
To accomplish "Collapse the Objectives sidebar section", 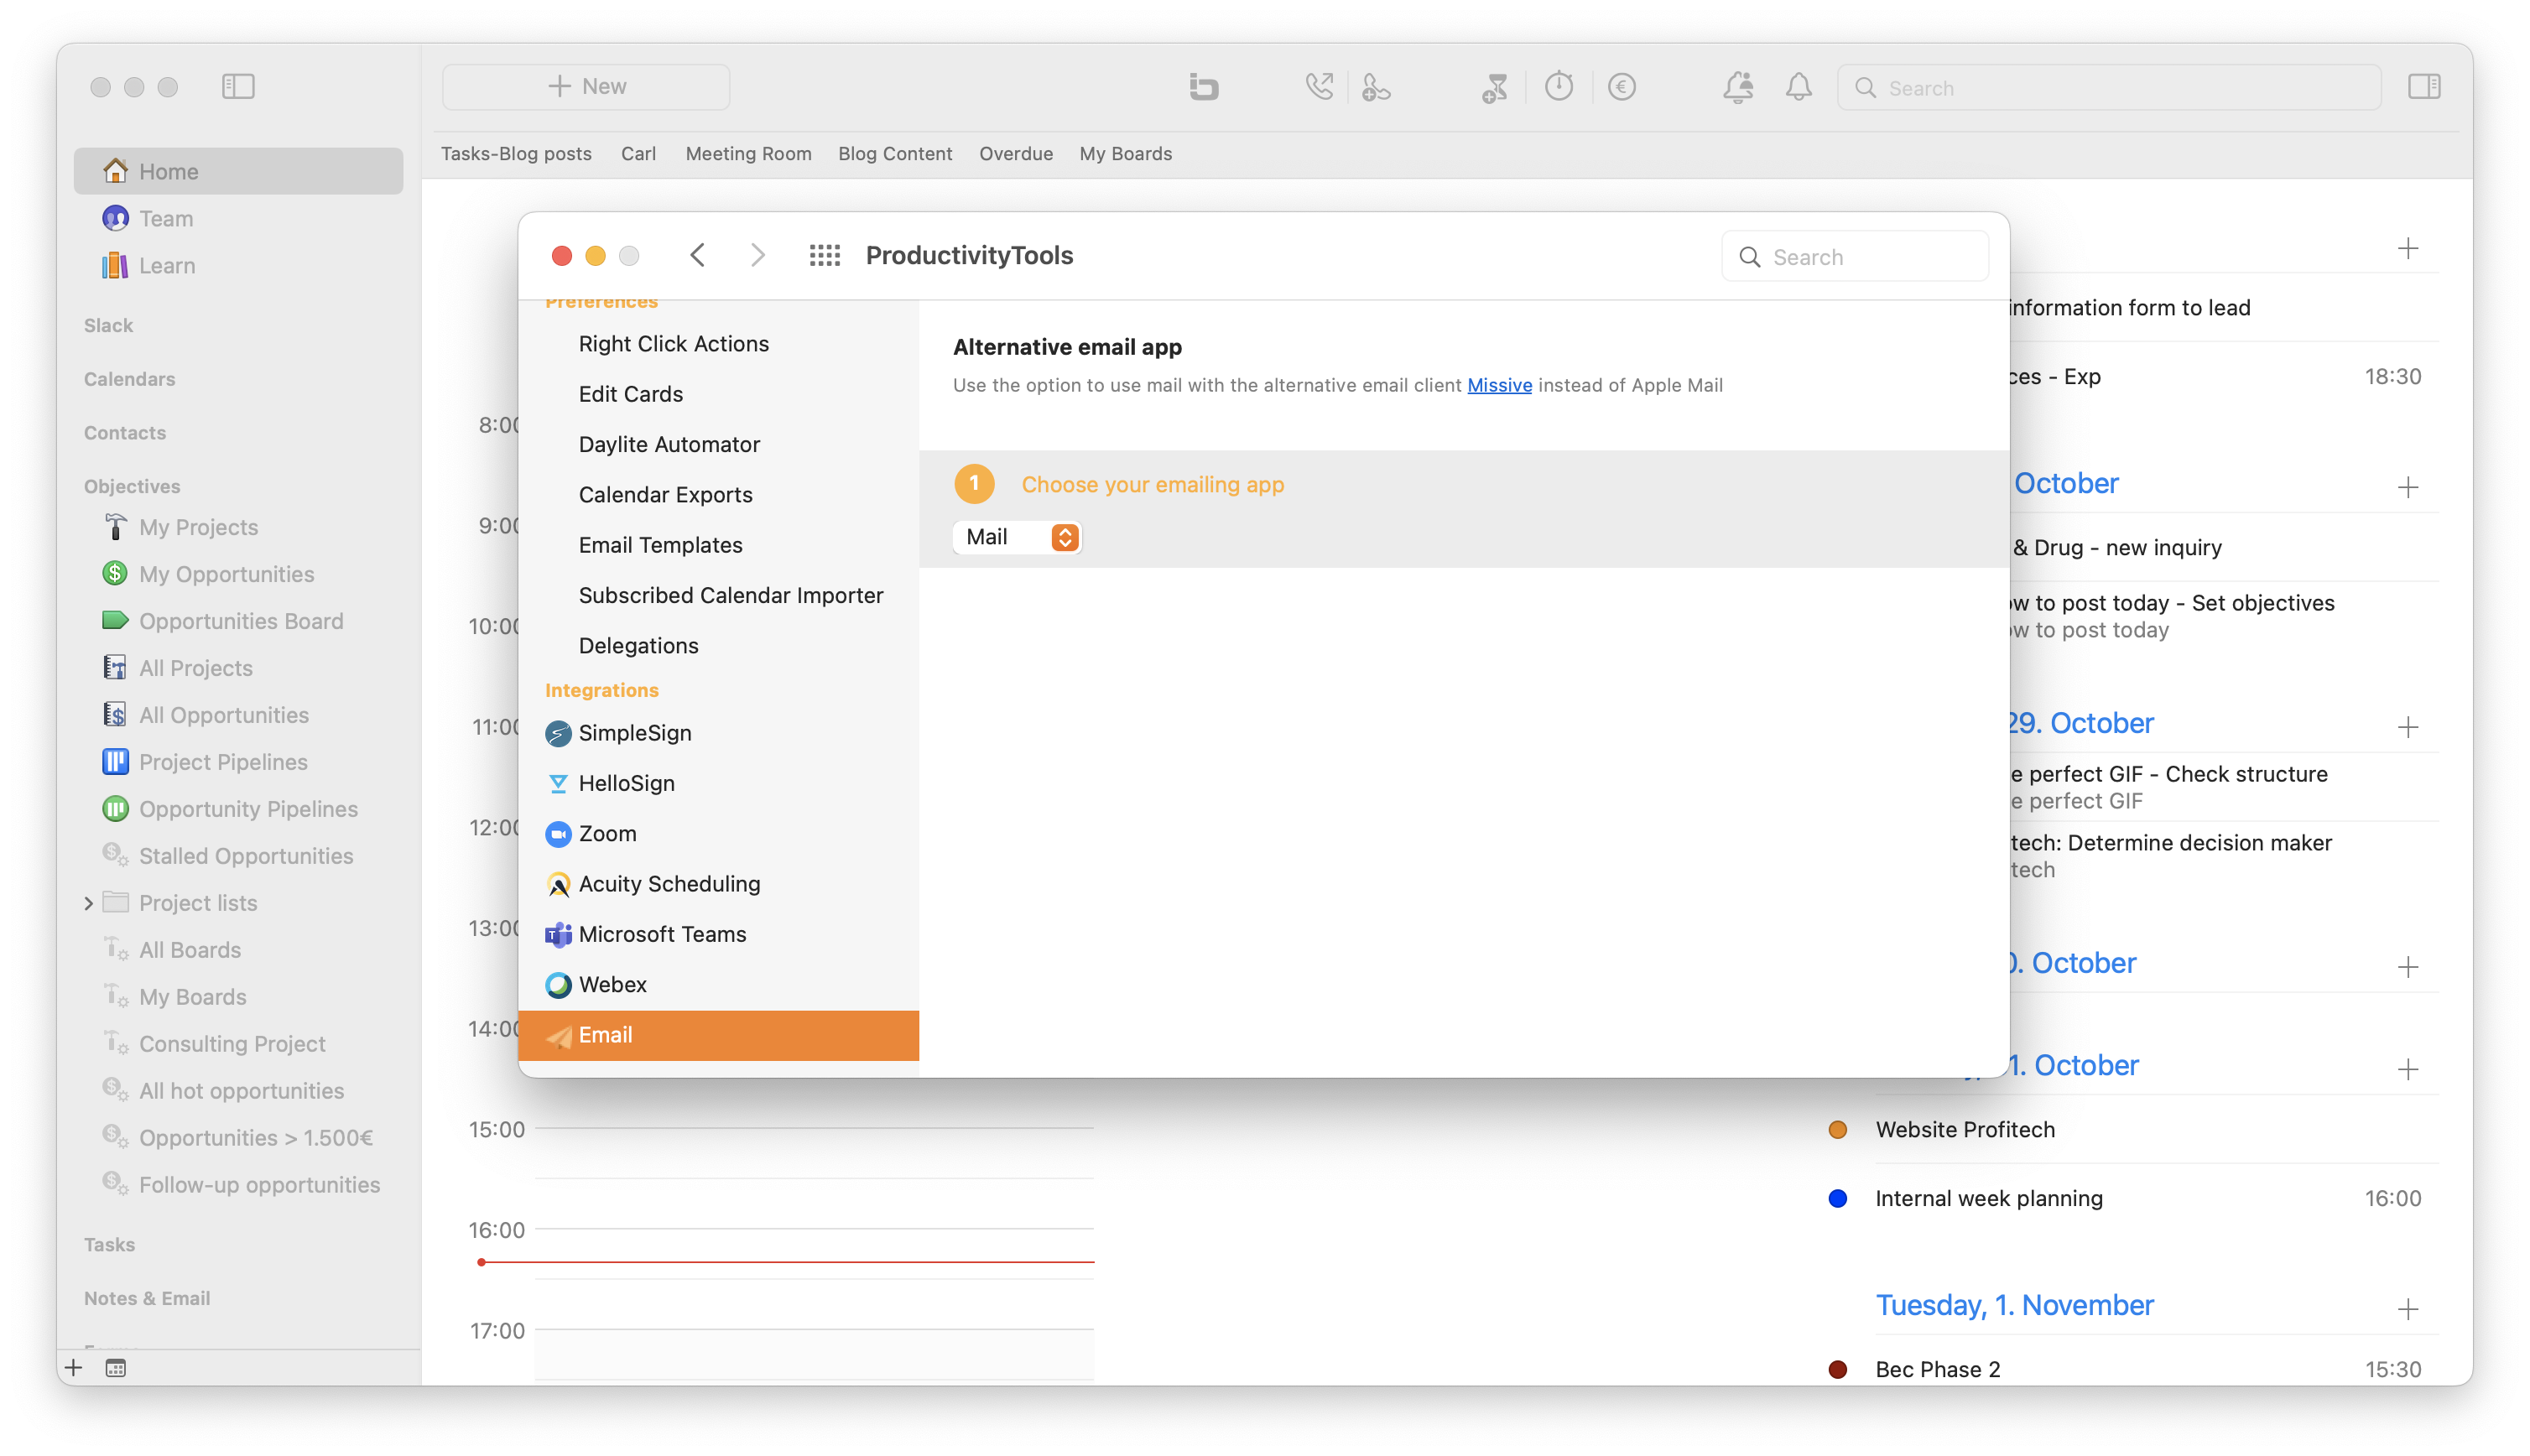I will 132,487.
